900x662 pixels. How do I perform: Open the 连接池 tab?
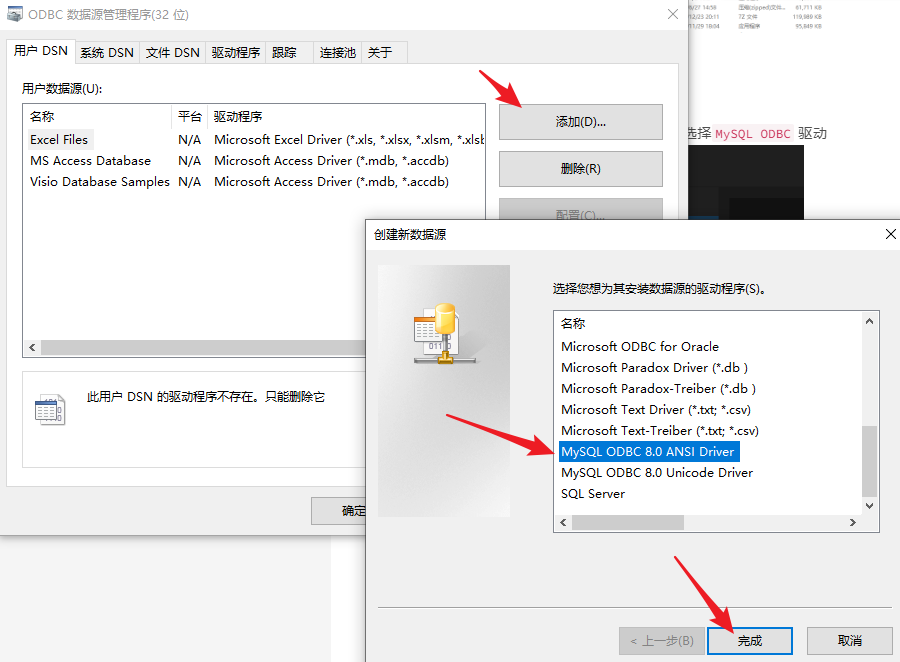coord(338,53)
